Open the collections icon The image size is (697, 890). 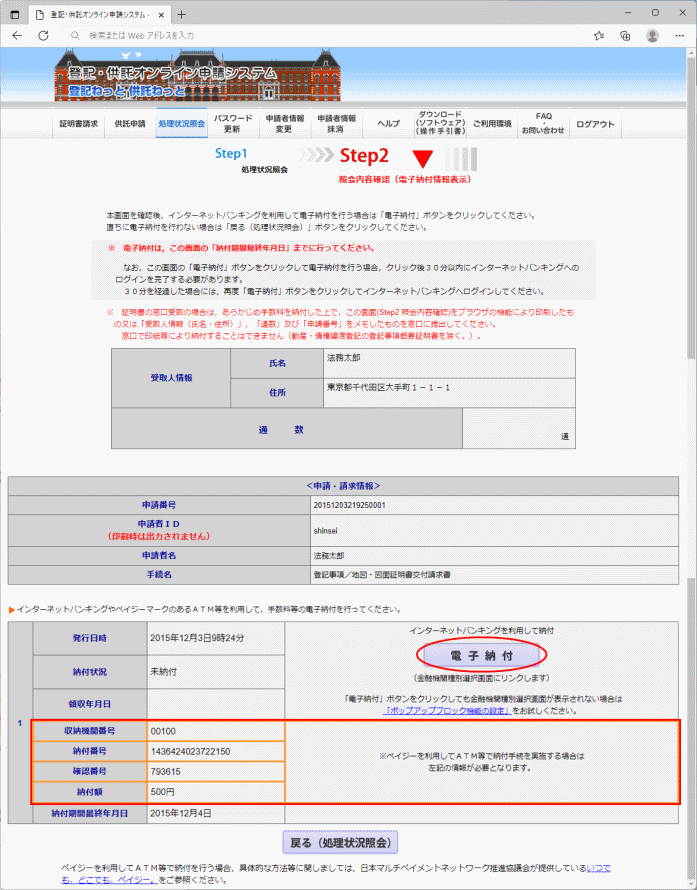(x=625, y=35)
